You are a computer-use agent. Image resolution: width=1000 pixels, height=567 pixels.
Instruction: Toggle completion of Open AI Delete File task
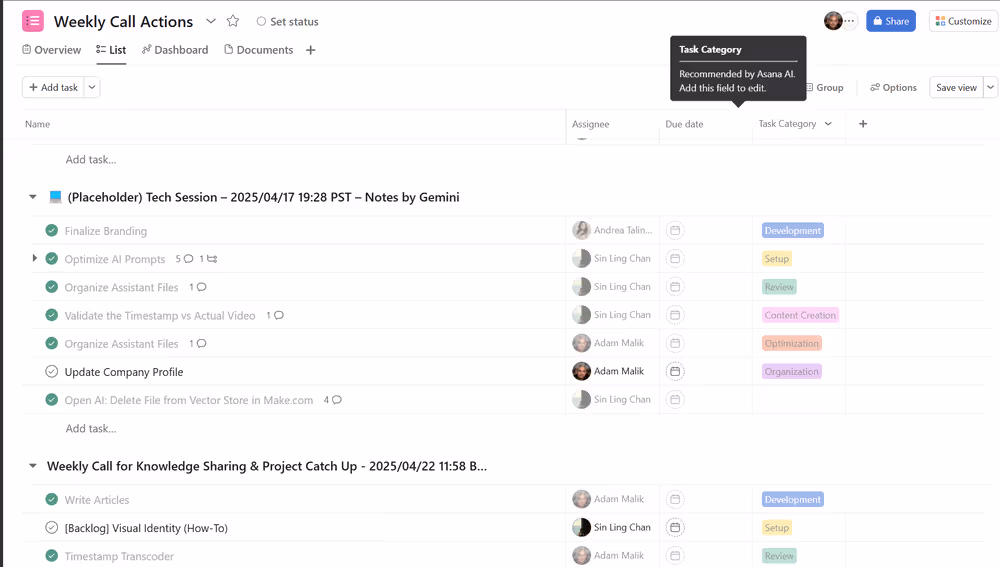[52, 400]
